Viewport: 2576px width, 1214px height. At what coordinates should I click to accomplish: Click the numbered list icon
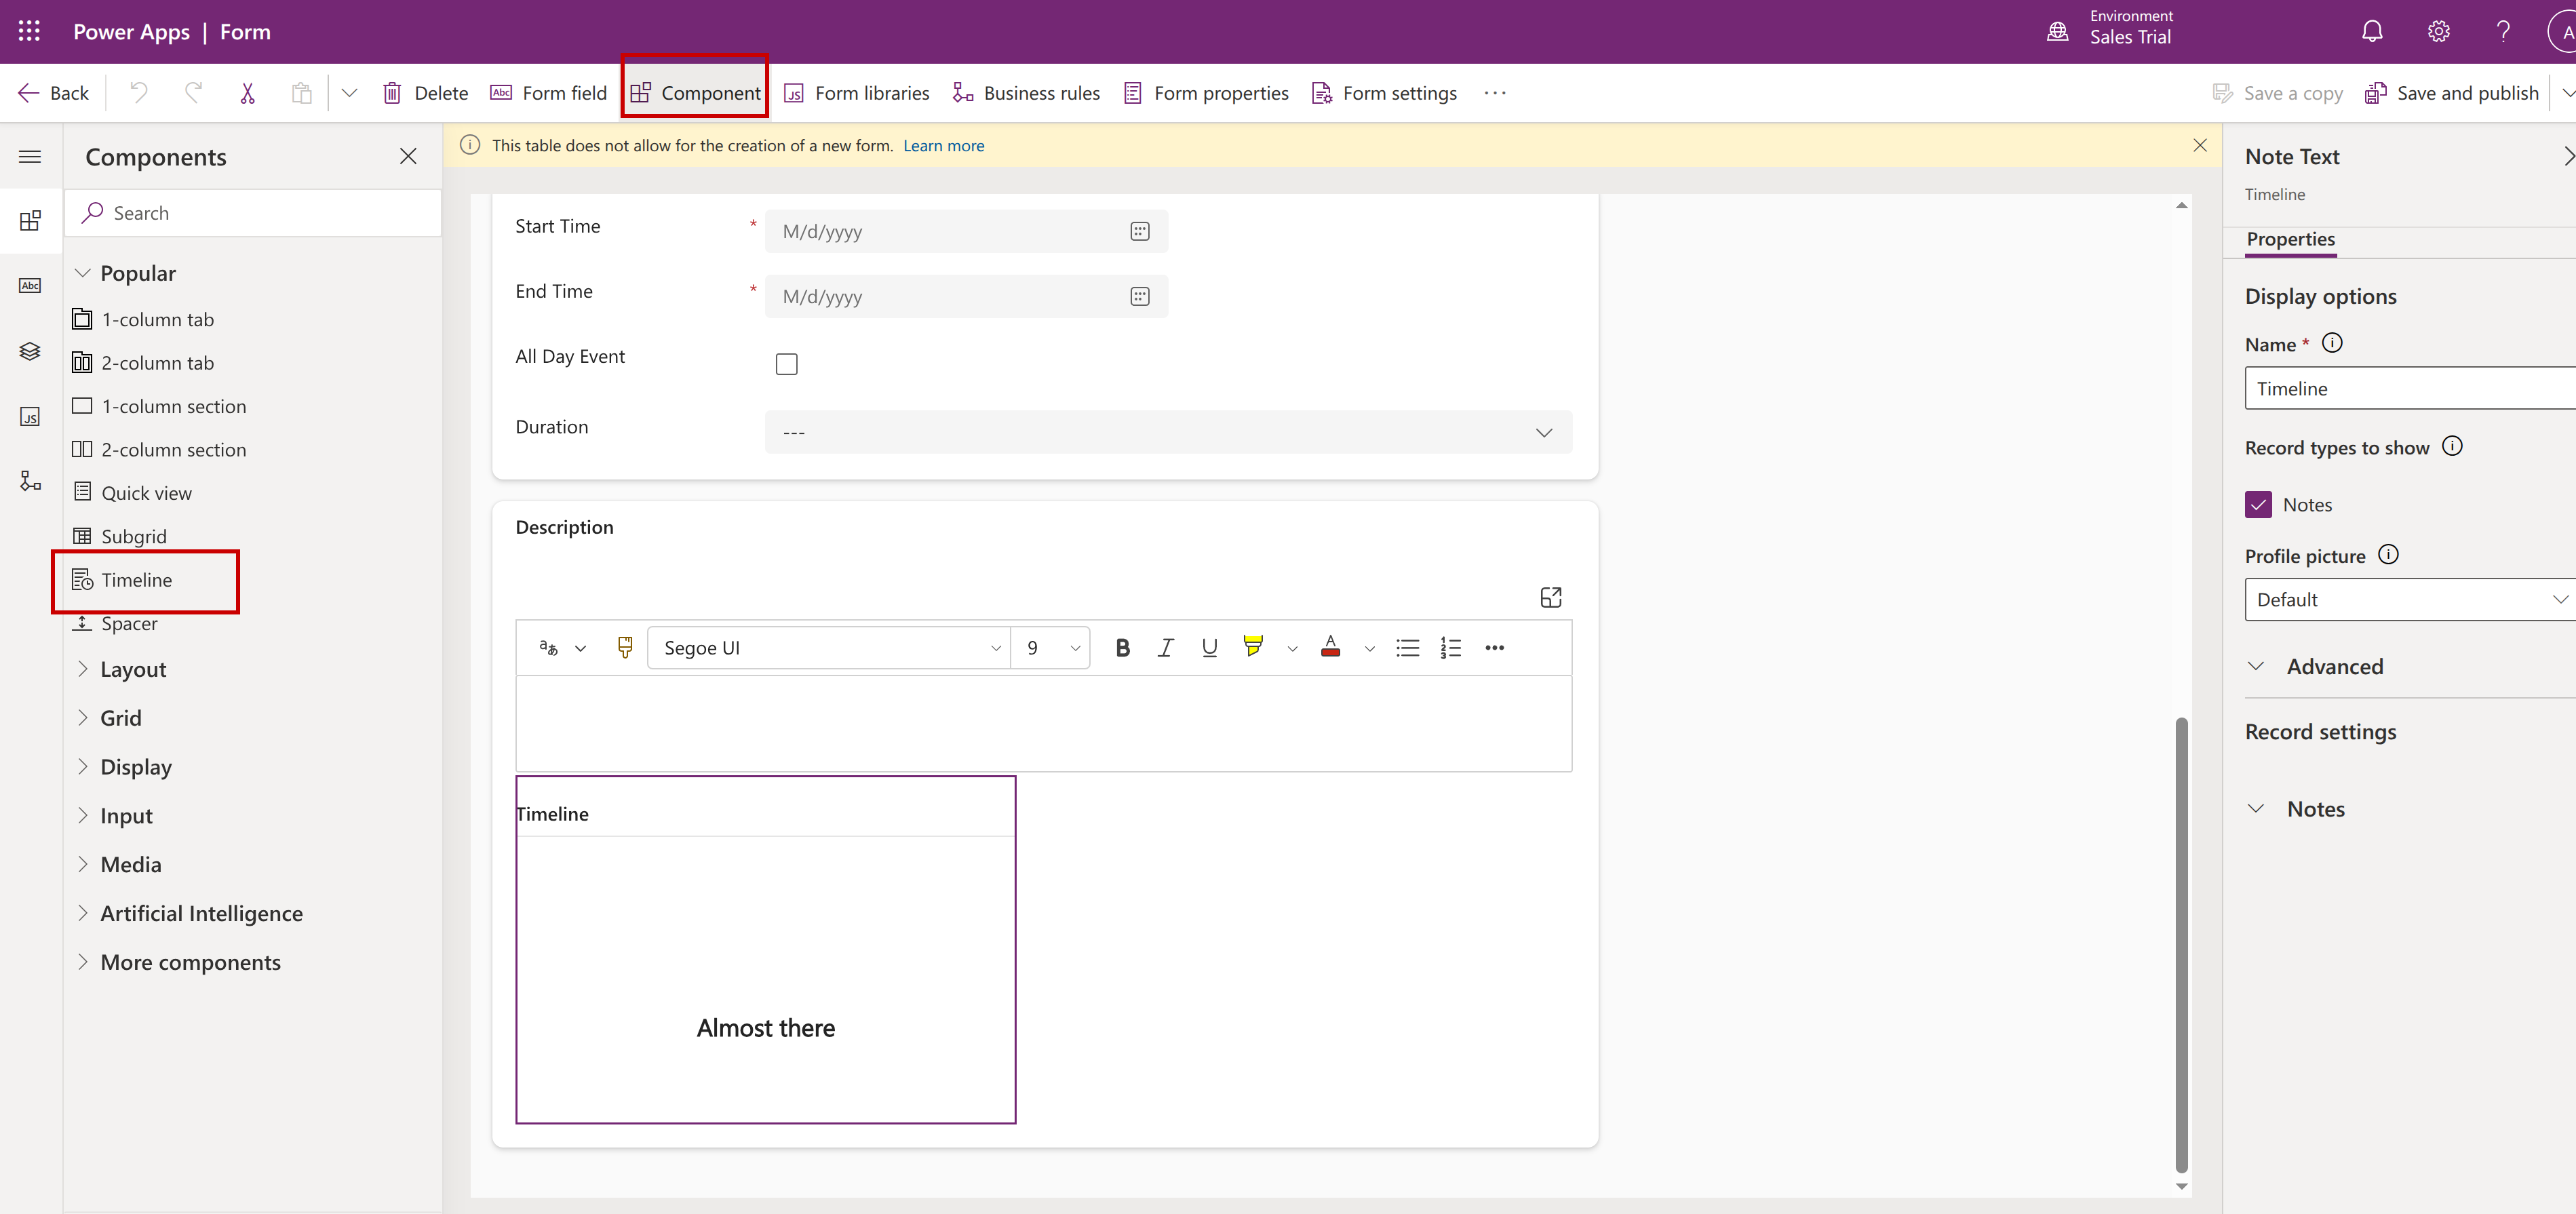click(x=1450, y=648)
